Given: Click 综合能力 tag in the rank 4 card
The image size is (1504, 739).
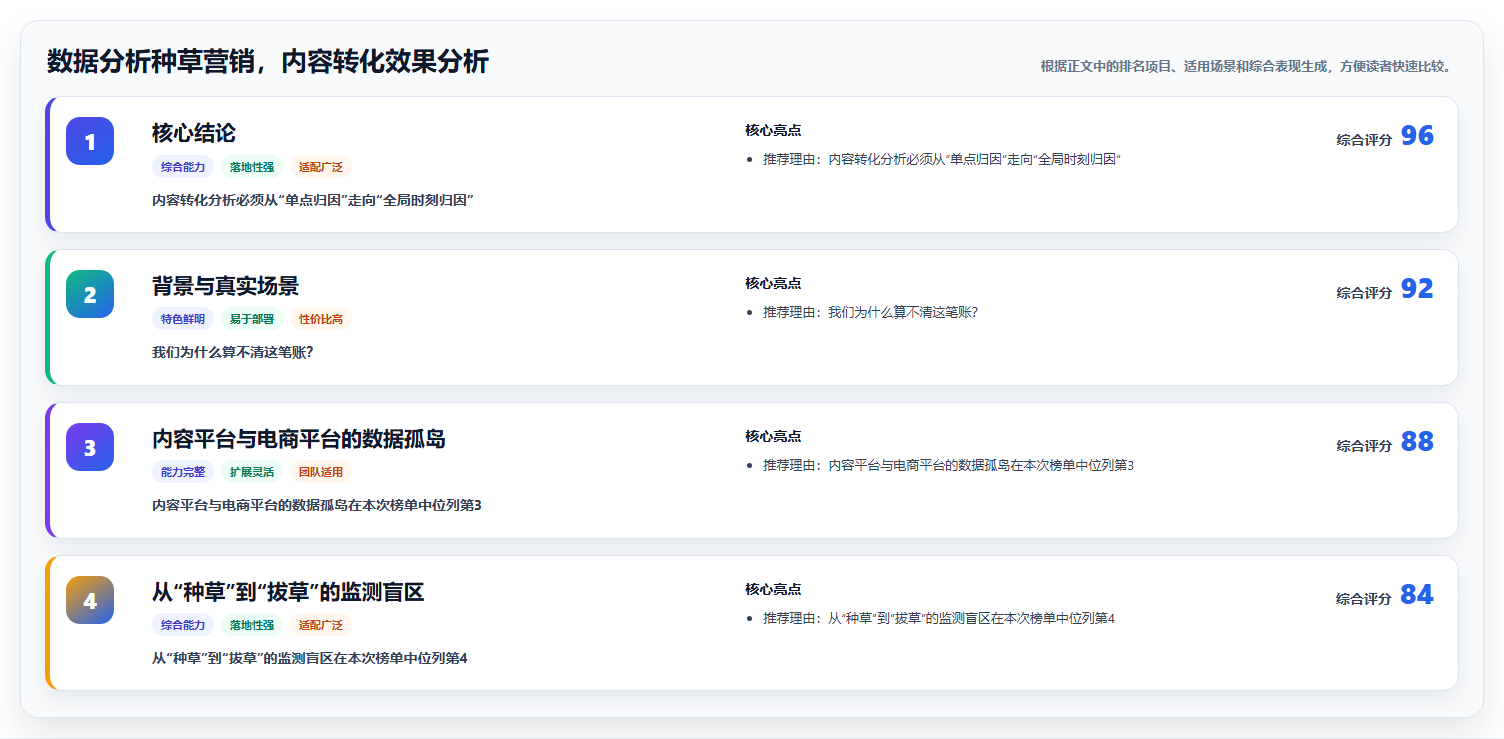Looking at the screenshot, I should pos(183,626).
